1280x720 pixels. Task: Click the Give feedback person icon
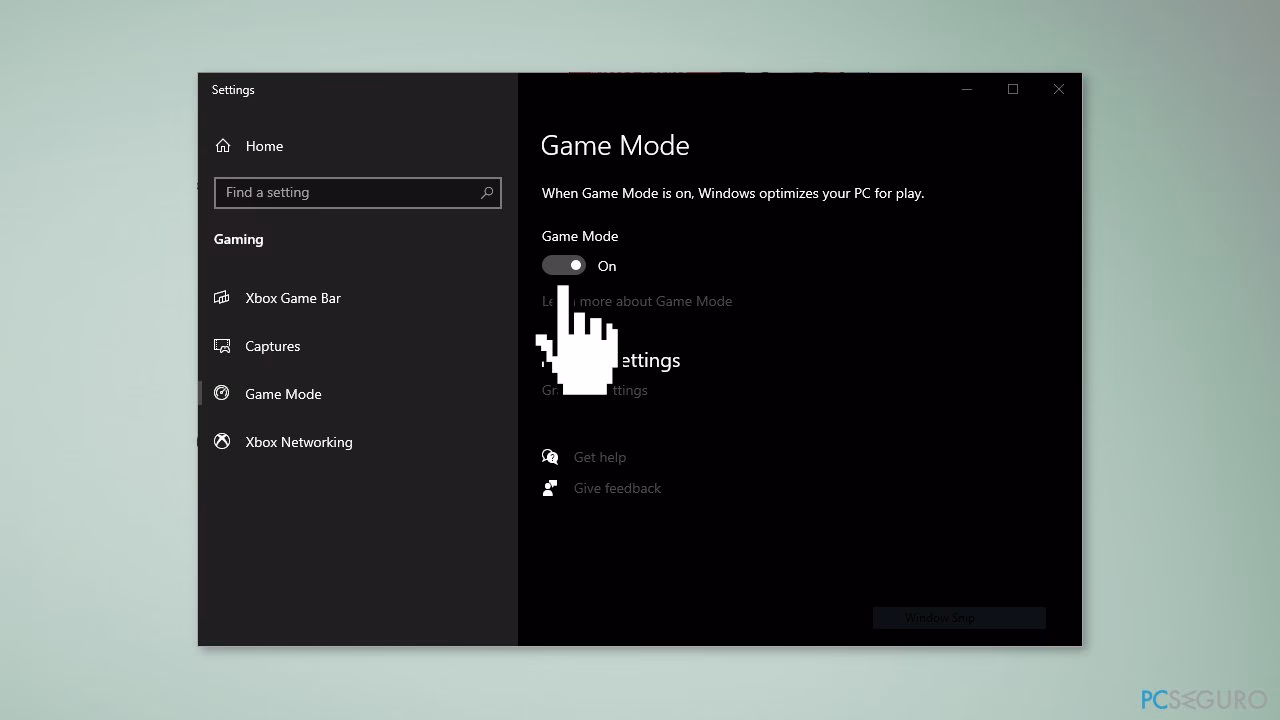point(550,488)
